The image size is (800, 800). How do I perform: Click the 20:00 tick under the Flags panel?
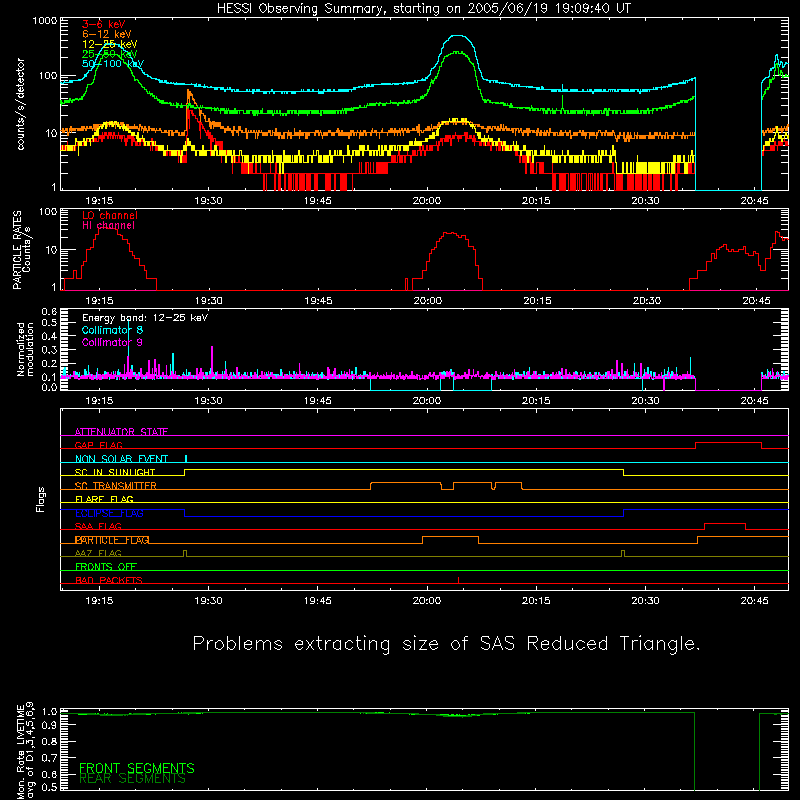click(427, 601)
